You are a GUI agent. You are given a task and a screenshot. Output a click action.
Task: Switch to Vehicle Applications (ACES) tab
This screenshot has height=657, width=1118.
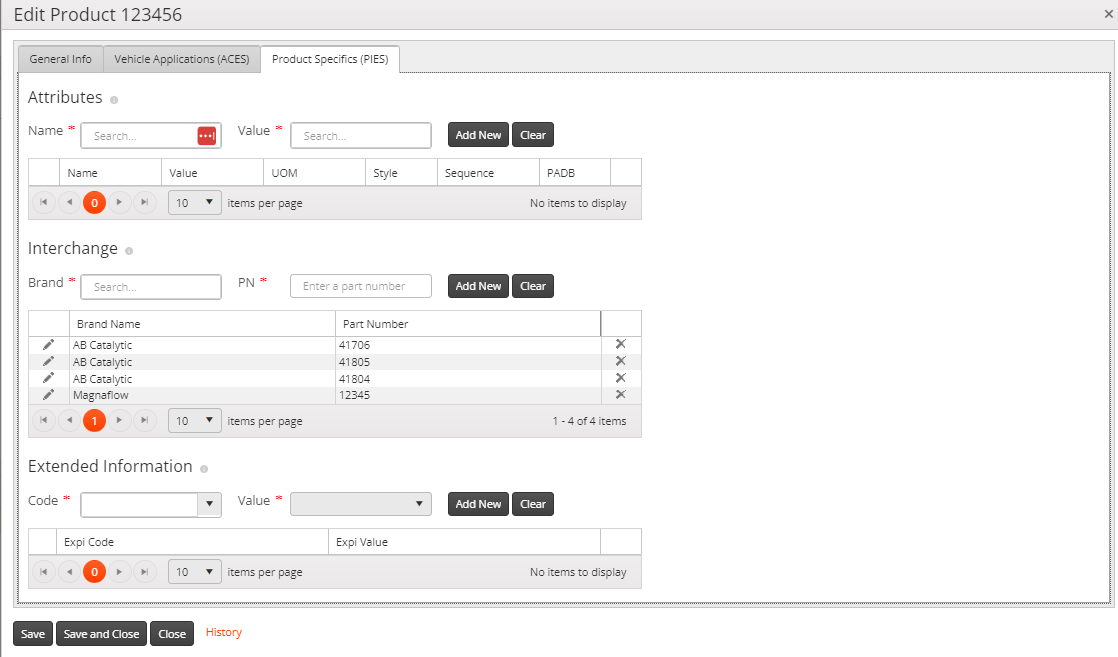(x=182, y=59)
